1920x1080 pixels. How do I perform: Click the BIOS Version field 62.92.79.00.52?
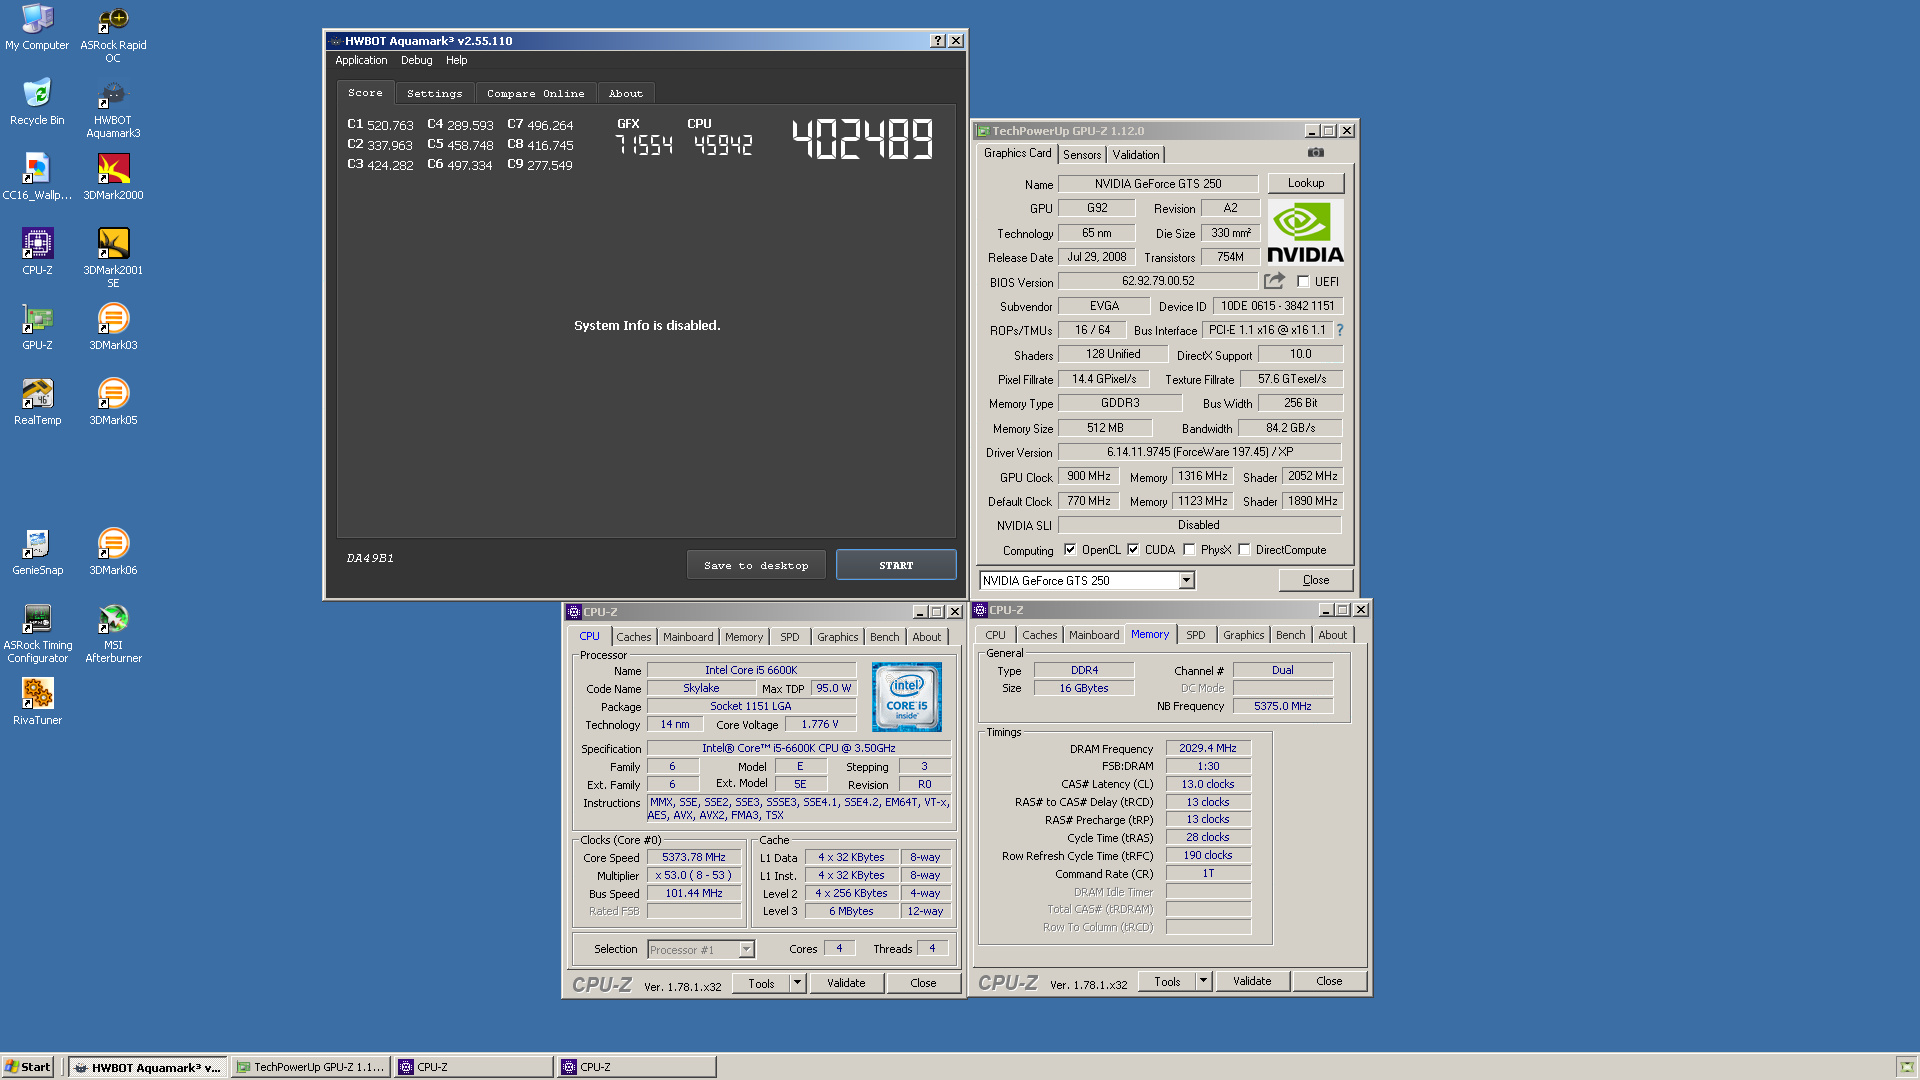(x=1158, y=281)
